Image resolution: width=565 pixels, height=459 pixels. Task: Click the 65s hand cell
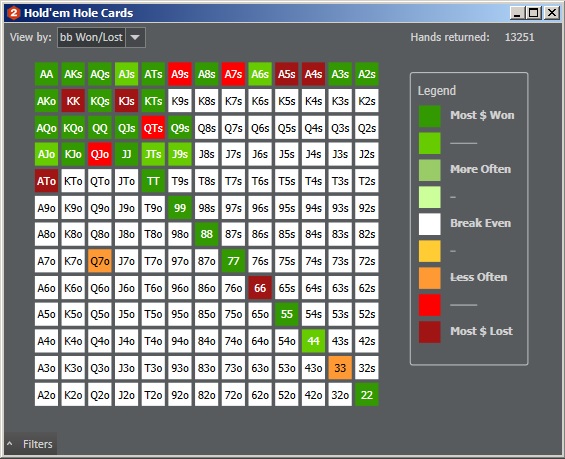coord(286,288)
